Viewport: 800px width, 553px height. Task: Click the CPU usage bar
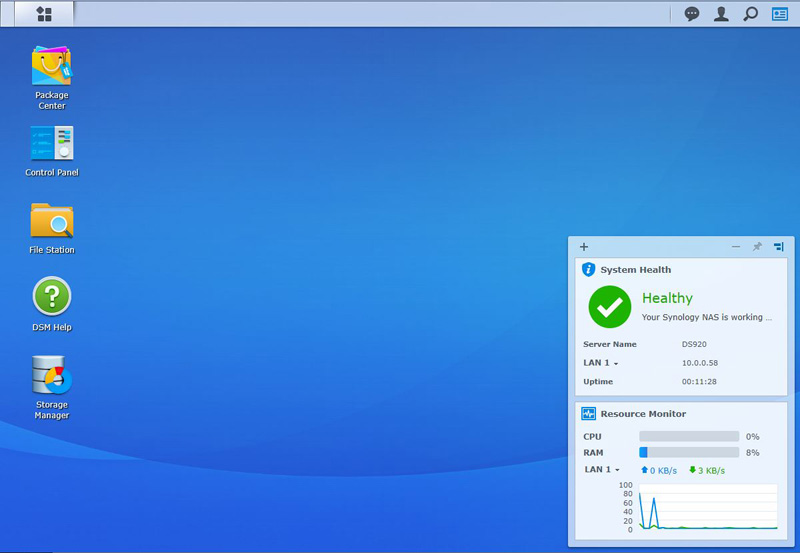[689, 436]
